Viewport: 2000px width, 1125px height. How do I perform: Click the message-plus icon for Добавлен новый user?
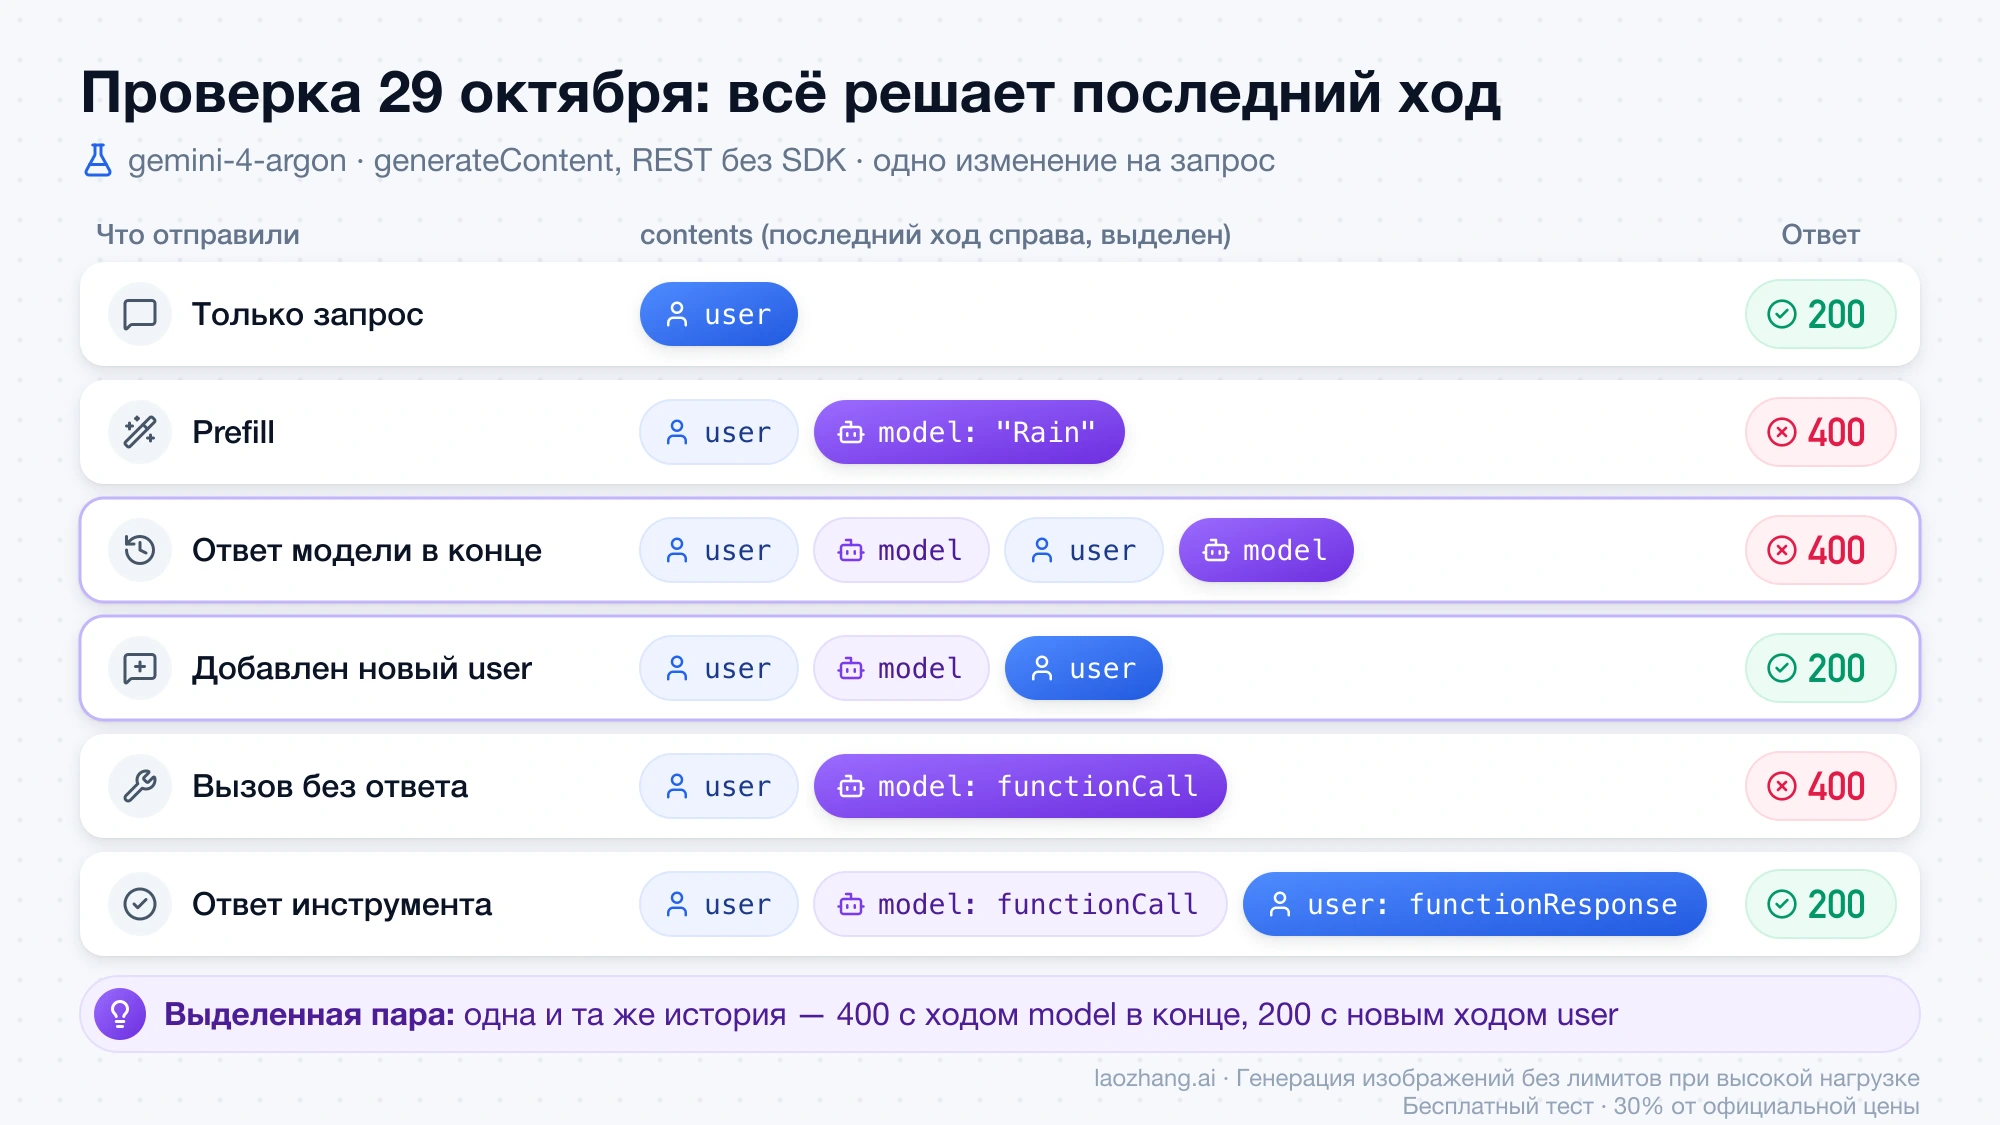(x=140, y=668)
